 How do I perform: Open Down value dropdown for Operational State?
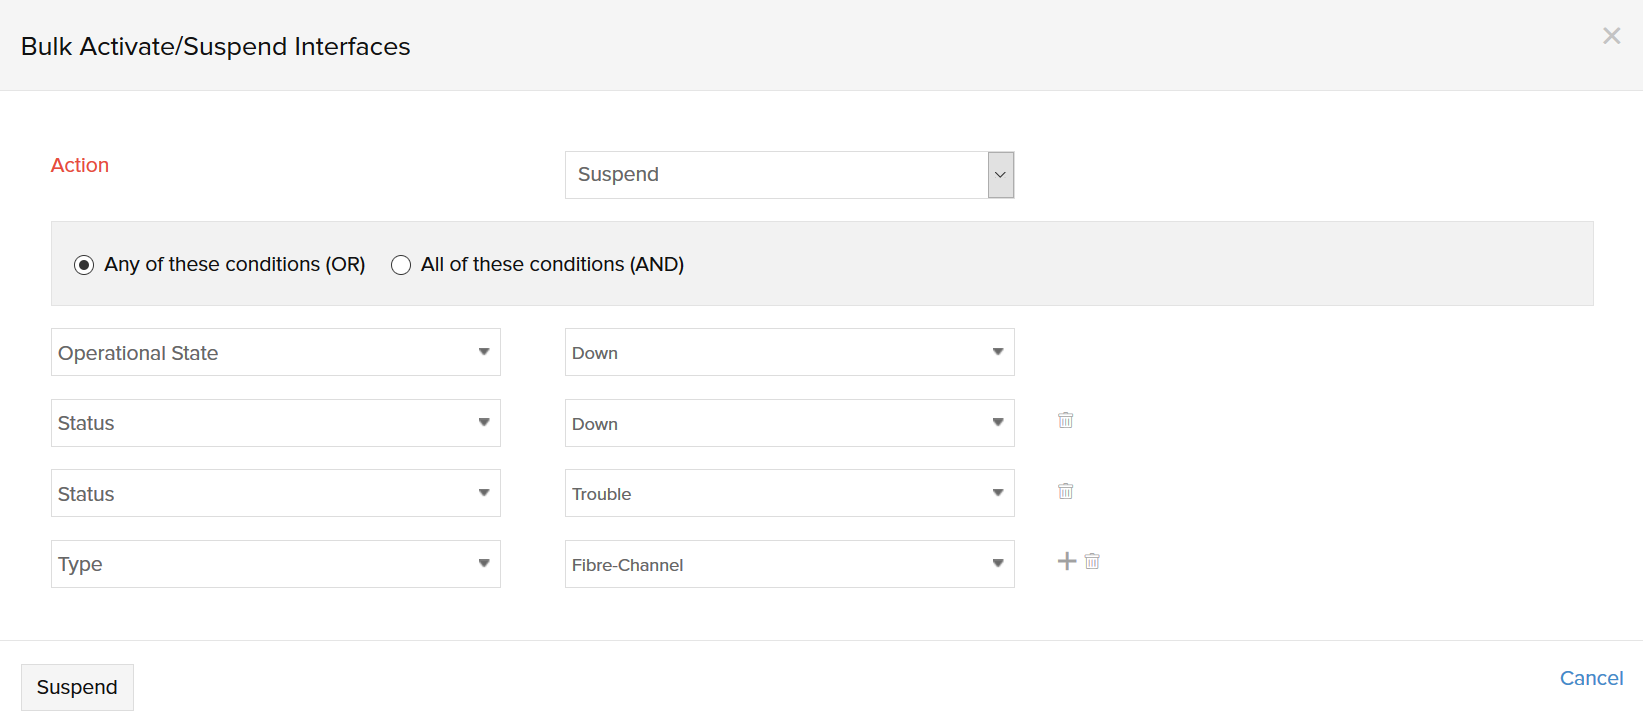(789, 353)
